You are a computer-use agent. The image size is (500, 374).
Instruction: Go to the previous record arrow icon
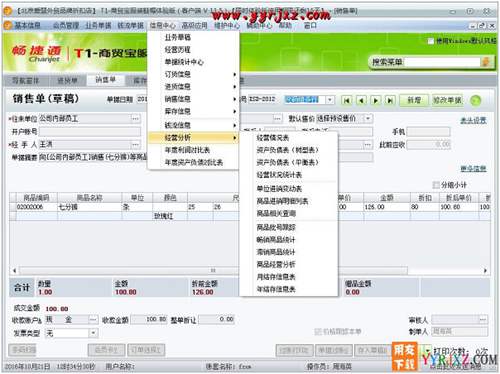tap(361, 100)
